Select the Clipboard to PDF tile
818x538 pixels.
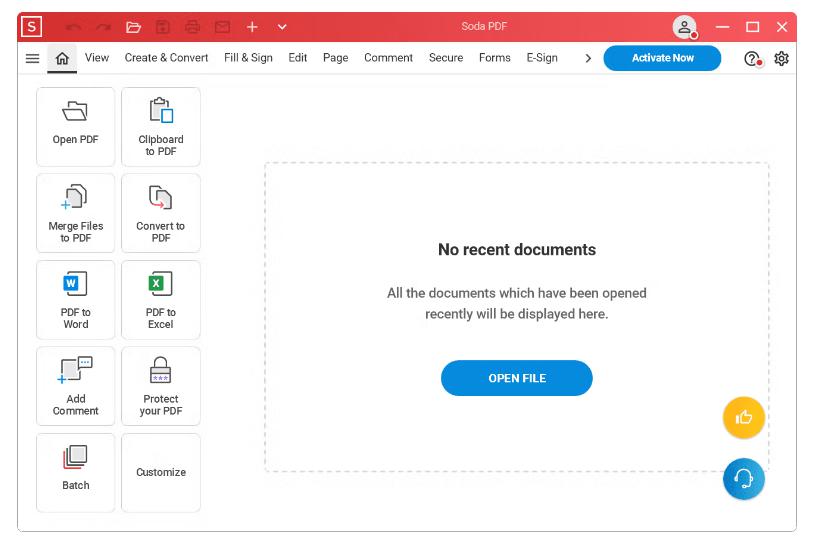[161, 126]
